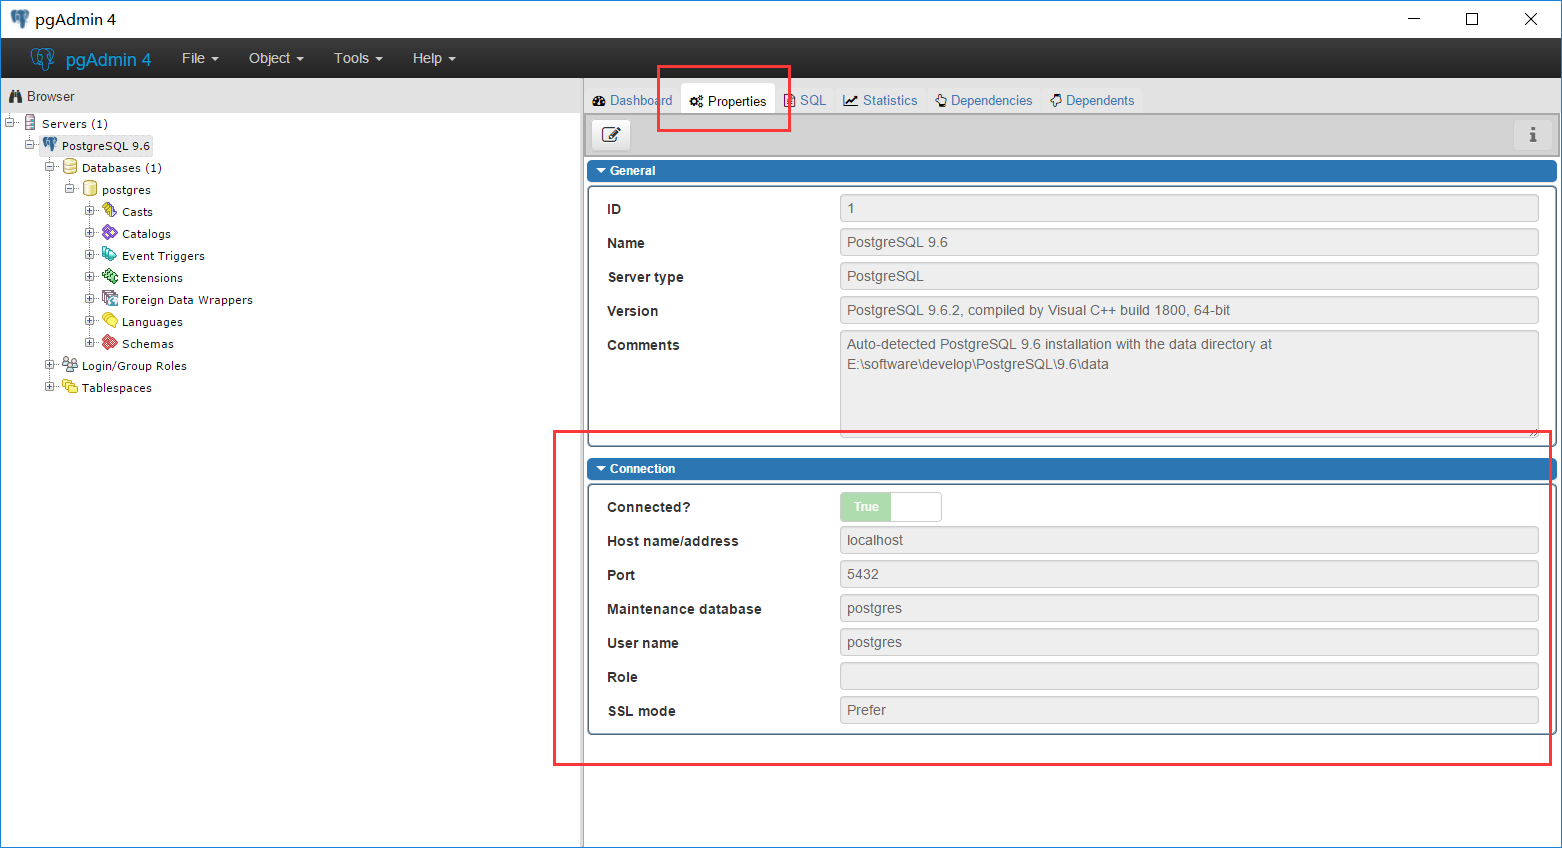Switch to the SQL tab
Viewport: 1562px width, 848px height.
805,100
